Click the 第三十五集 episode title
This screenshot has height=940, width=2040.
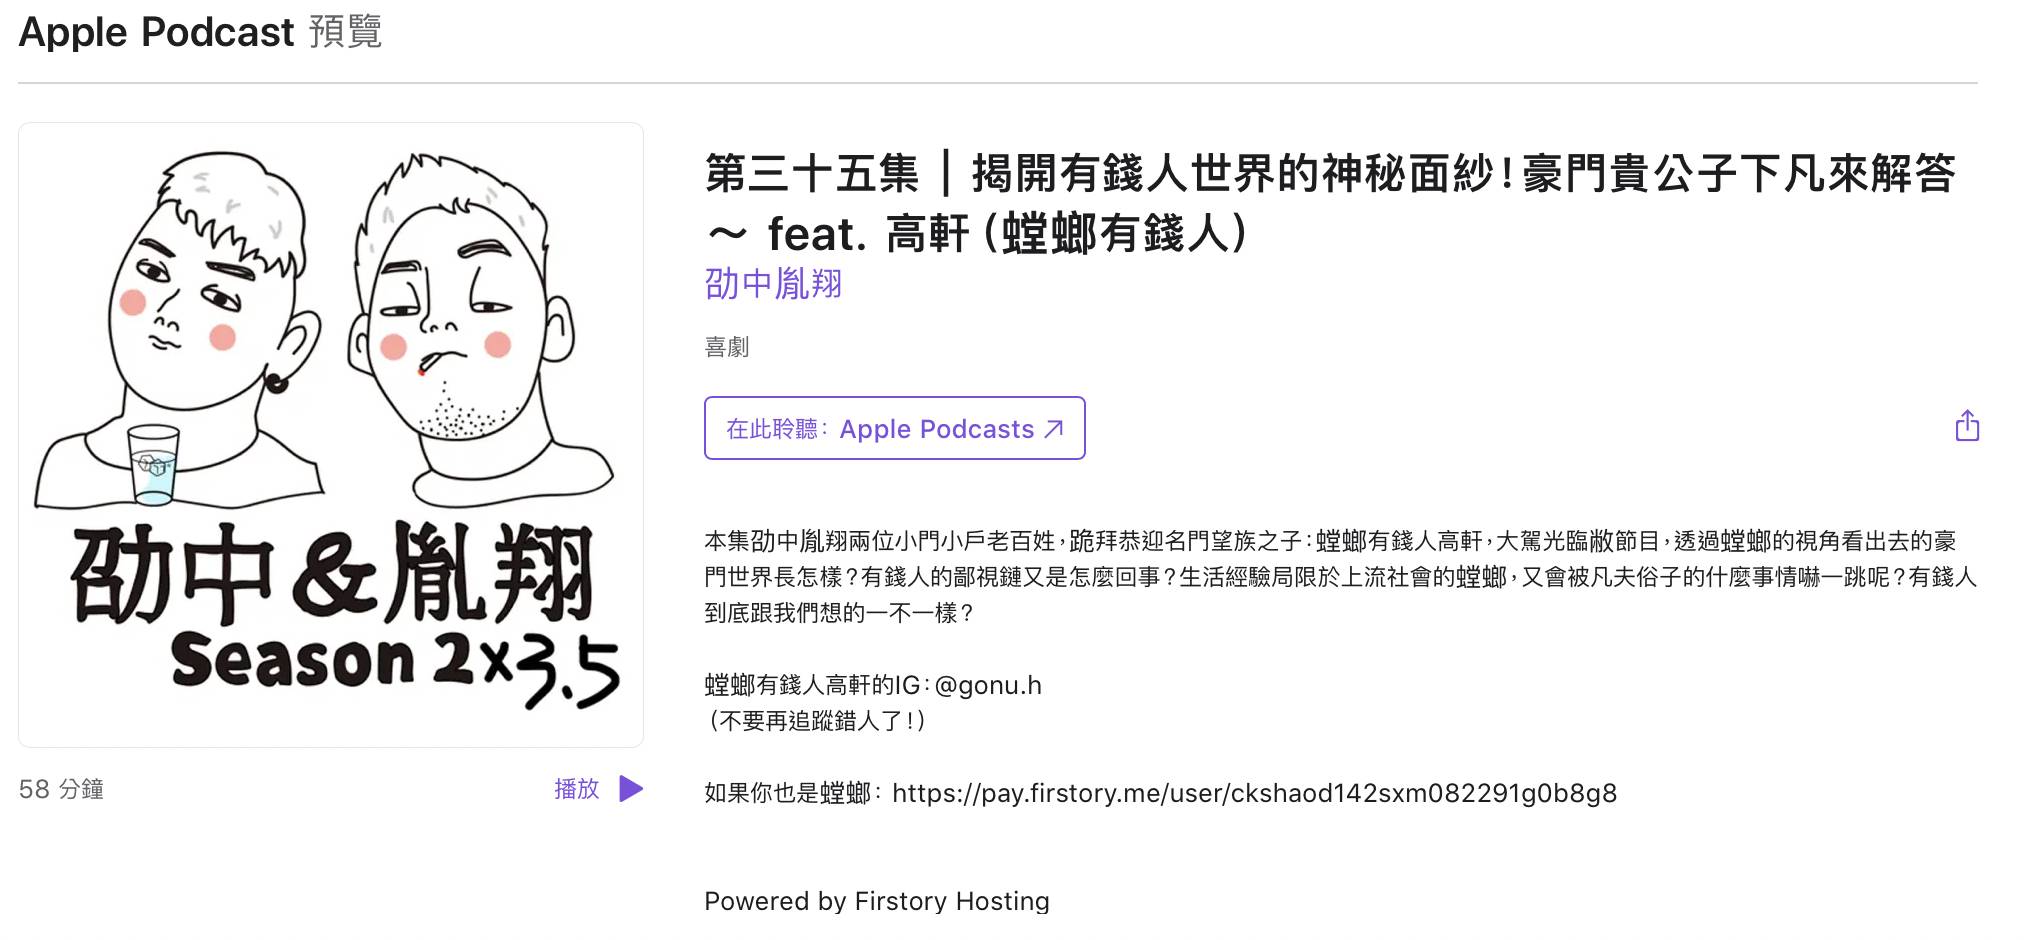(x=1330, y=203)
